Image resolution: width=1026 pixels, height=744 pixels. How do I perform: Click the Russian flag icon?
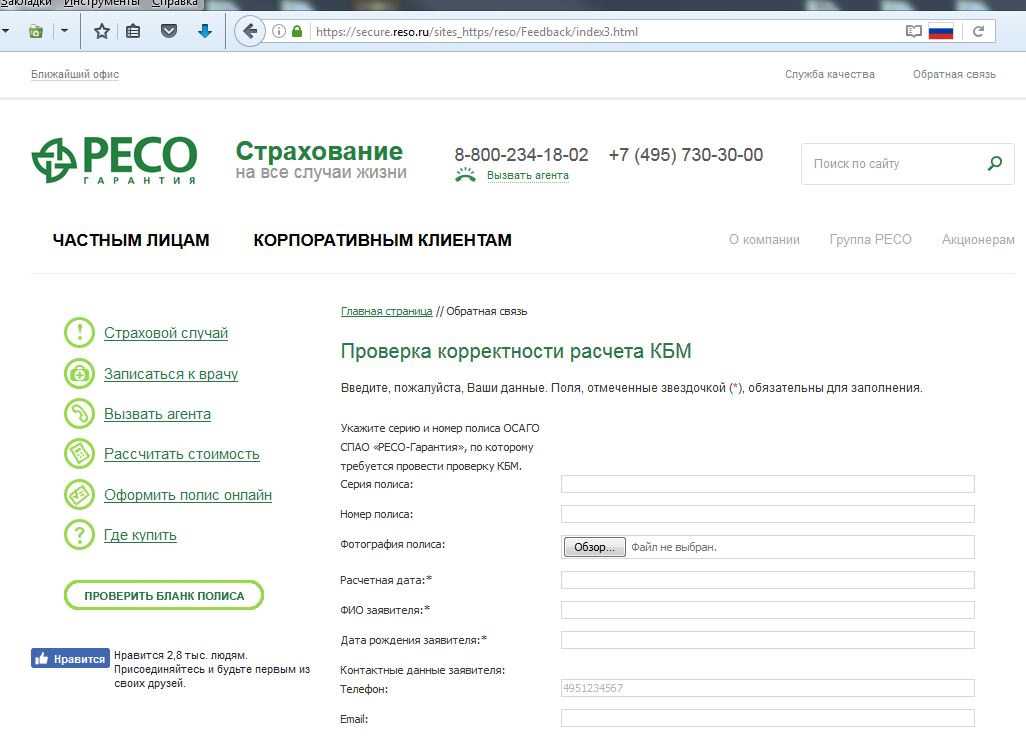(941, 31)
